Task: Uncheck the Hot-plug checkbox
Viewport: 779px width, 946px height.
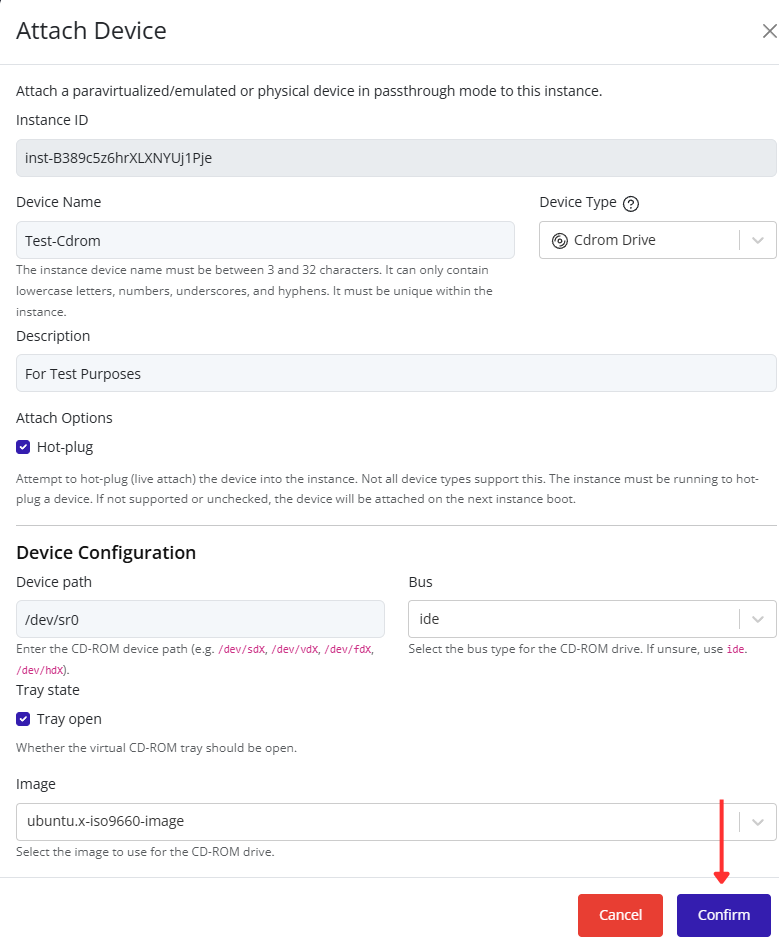Action: tap(23, 447)
